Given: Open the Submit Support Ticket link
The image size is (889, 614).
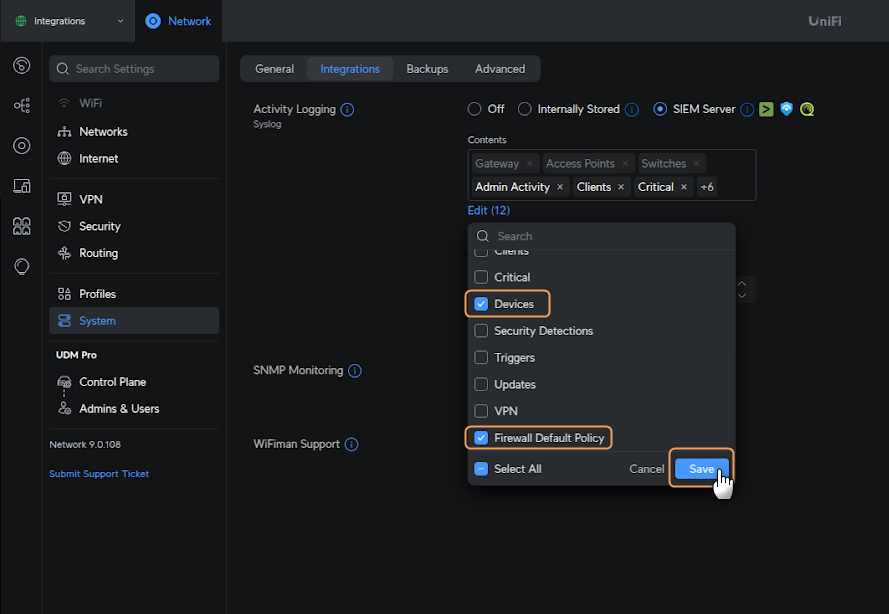Looking at the screenshot, I should click(99, 474).
